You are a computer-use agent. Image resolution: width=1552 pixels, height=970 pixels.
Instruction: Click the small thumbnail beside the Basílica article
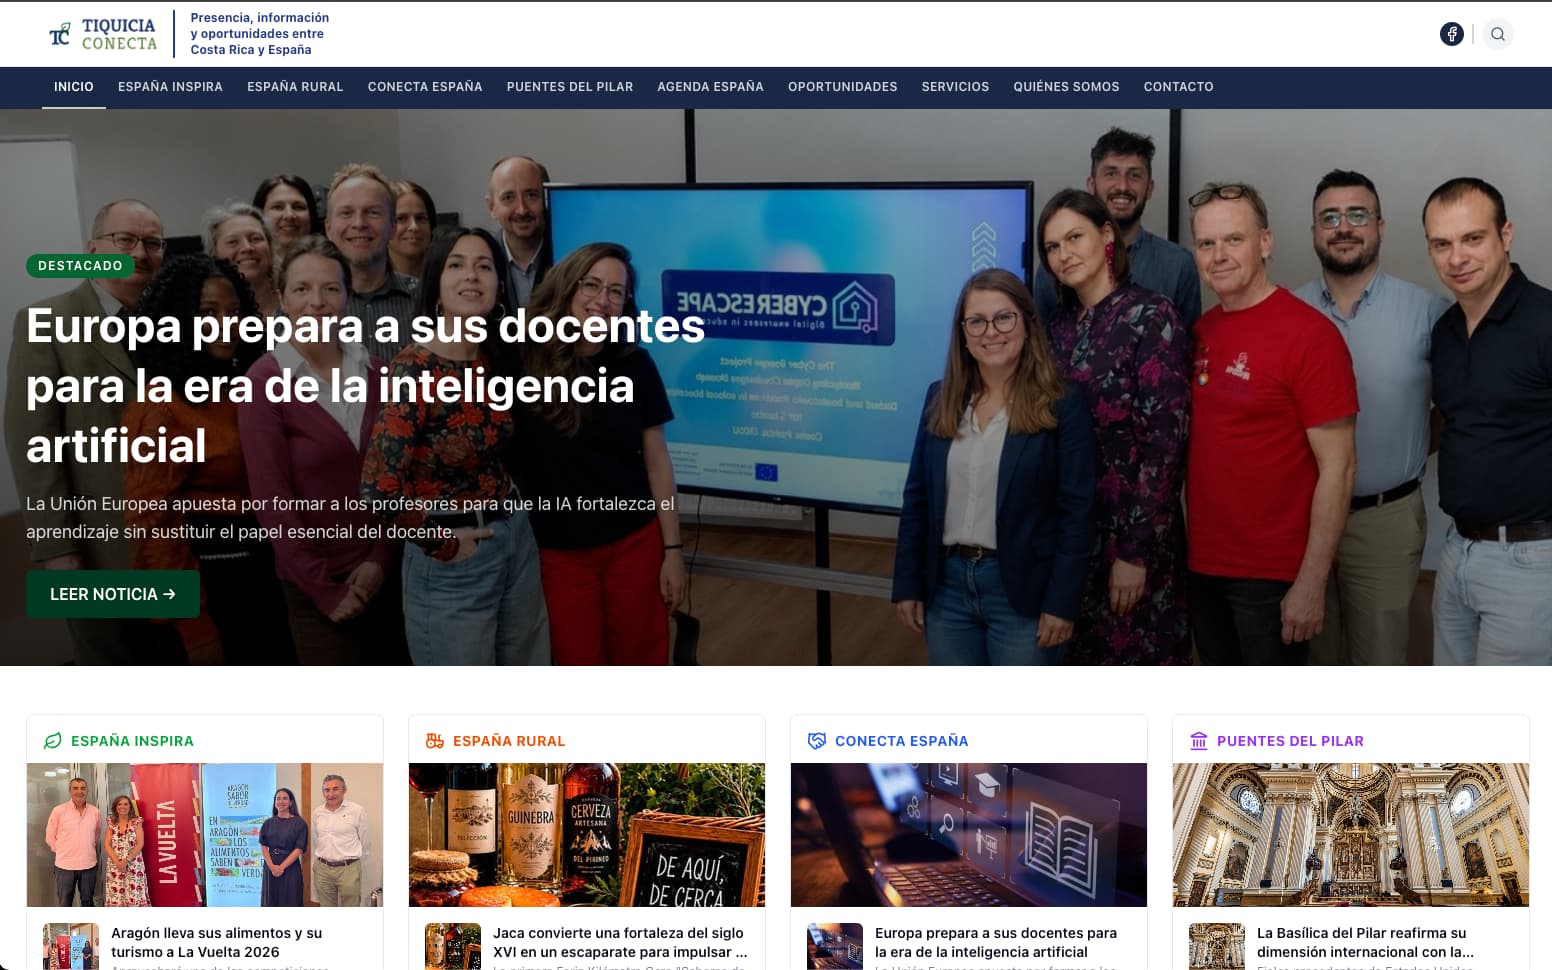1217,946
